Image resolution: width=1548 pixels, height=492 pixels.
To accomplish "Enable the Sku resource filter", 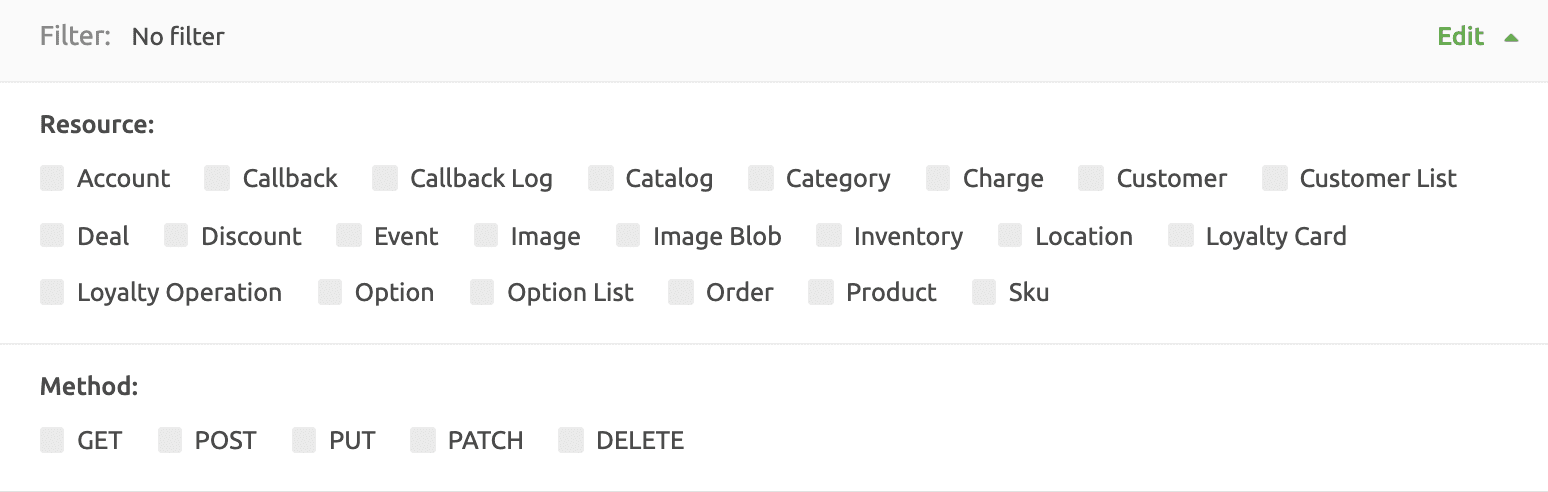I will coord(985,293).
